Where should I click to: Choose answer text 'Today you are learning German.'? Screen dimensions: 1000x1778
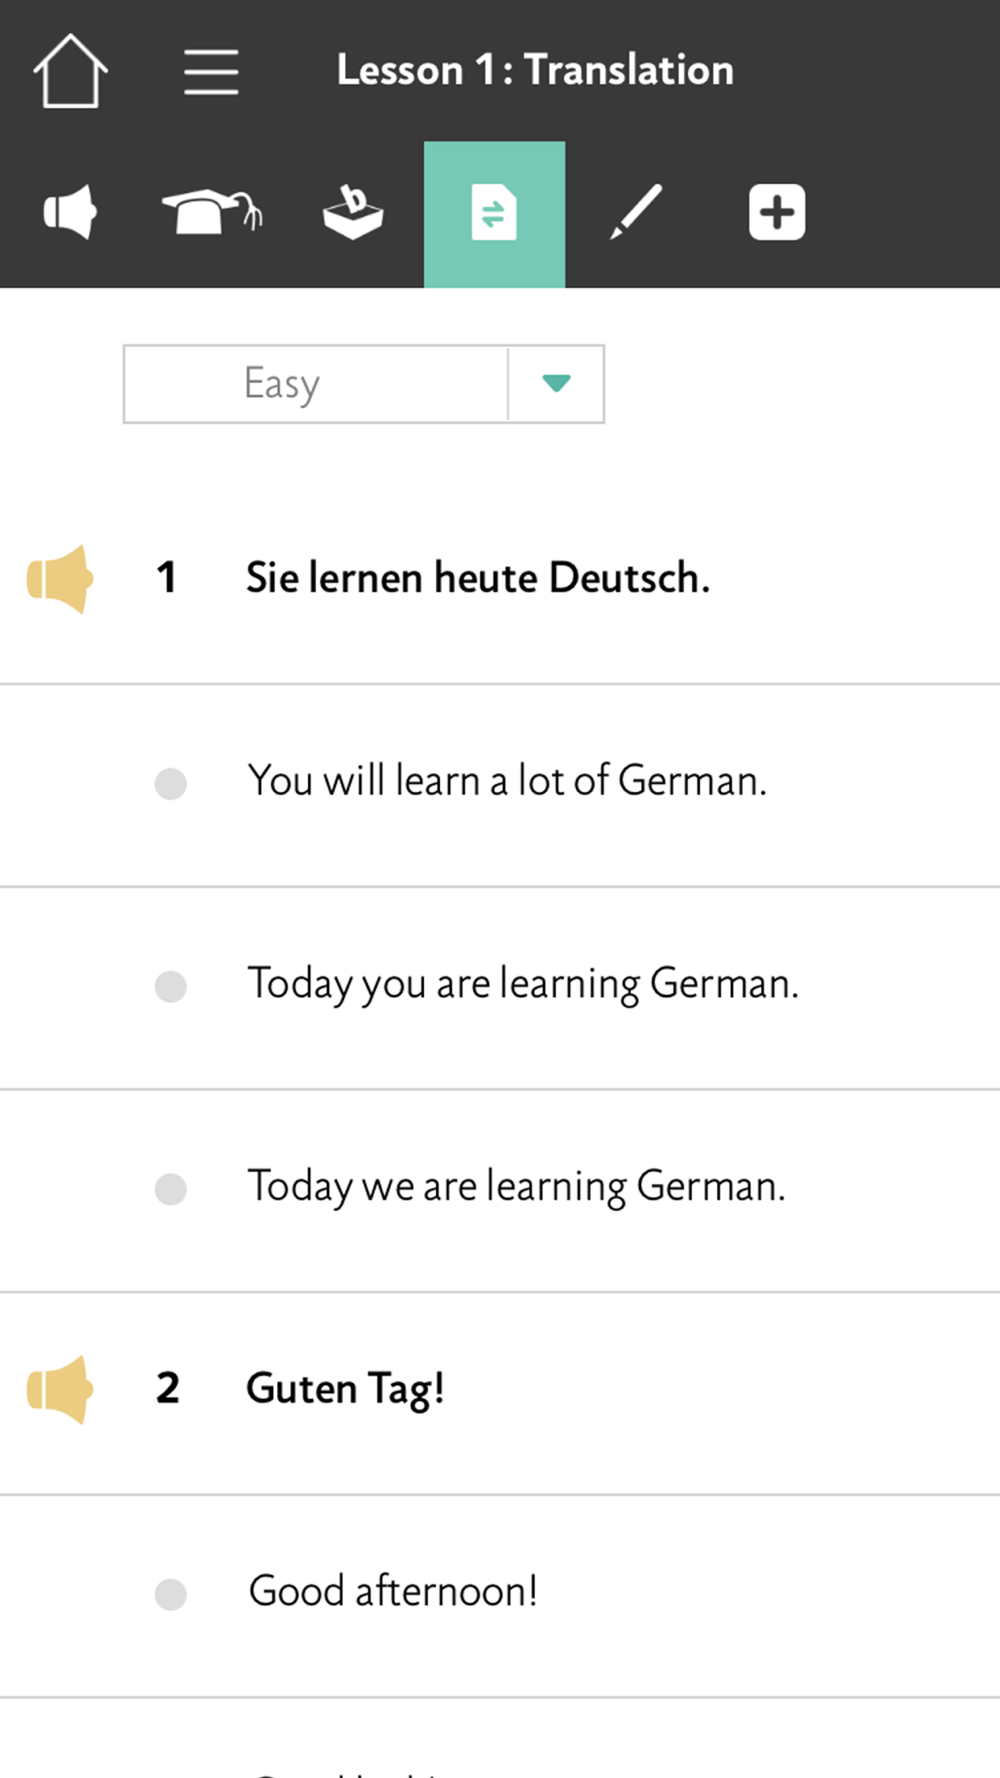(x=523, y=985)
